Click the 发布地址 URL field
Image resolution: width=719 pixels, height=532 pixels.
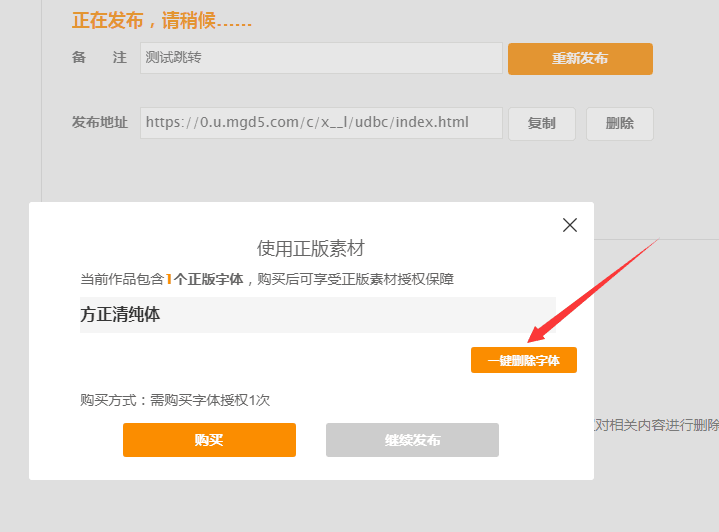[321, 122]
